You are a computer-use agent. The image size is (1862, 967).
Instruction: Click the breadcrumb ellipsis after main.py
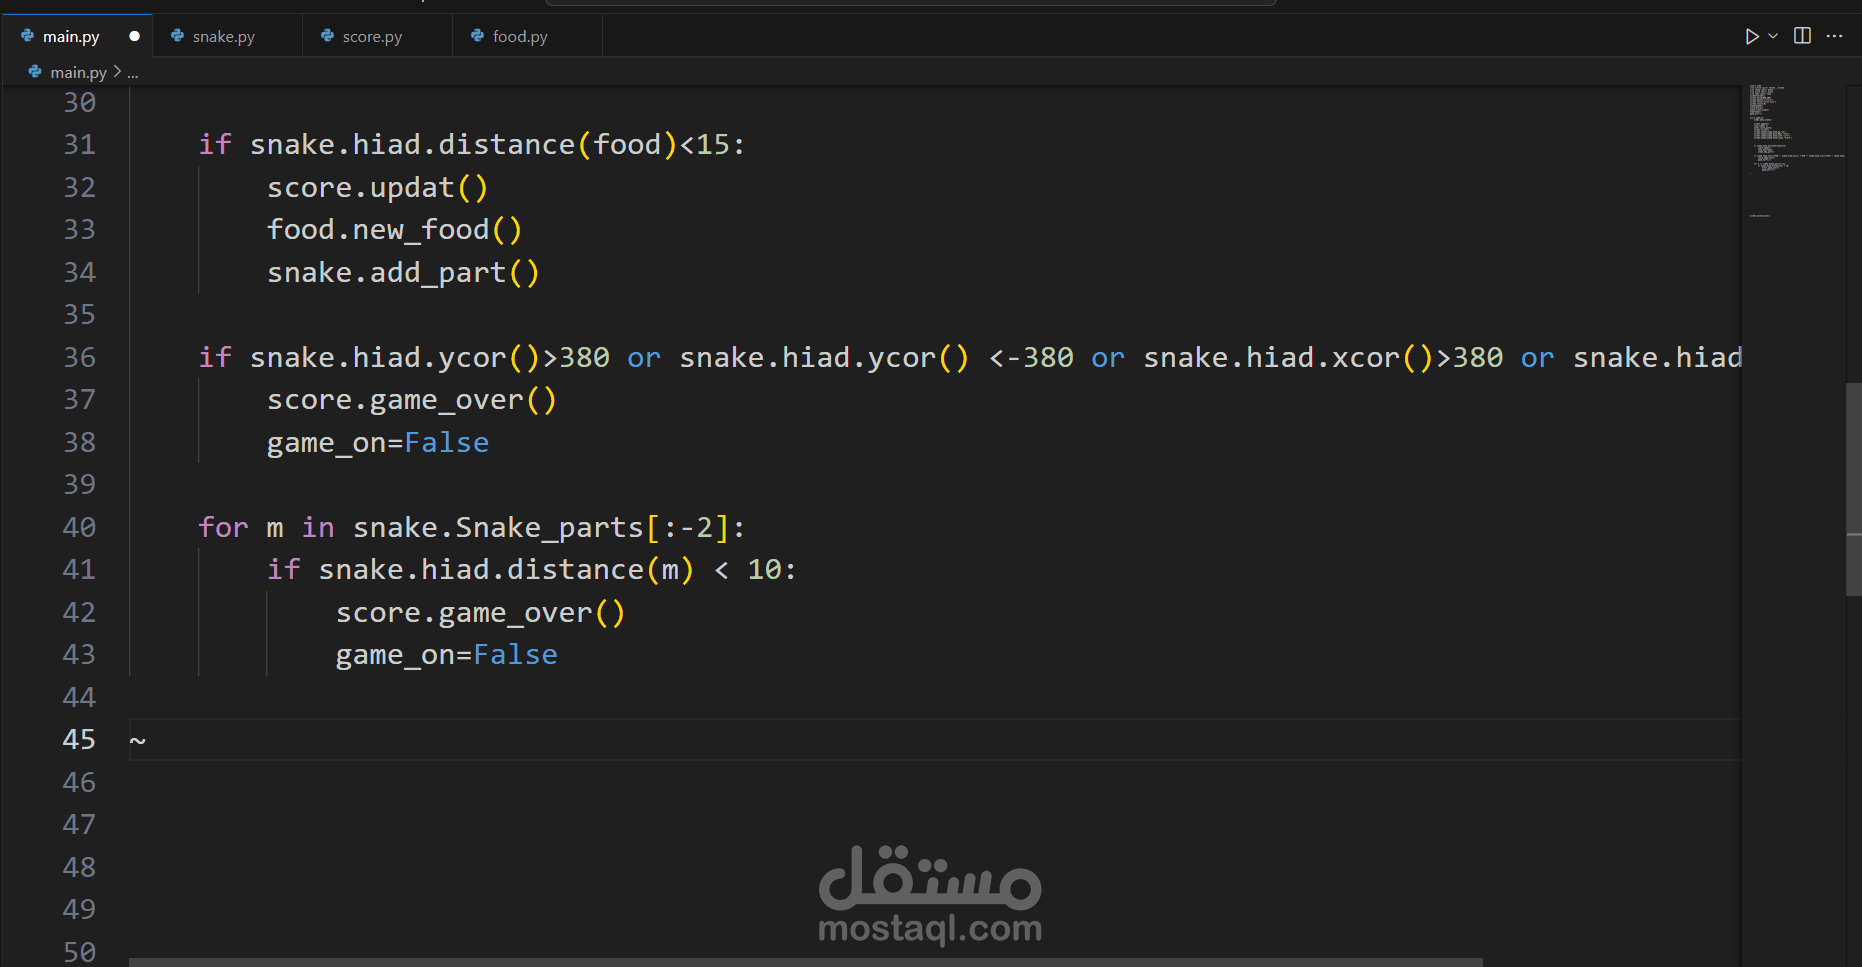tap(133, 72)
